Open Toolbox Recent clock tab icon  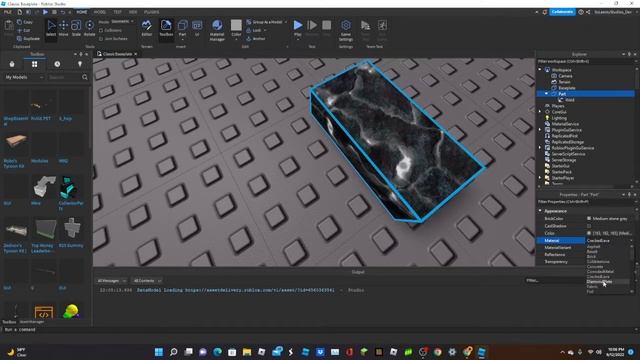coord(57,64)
